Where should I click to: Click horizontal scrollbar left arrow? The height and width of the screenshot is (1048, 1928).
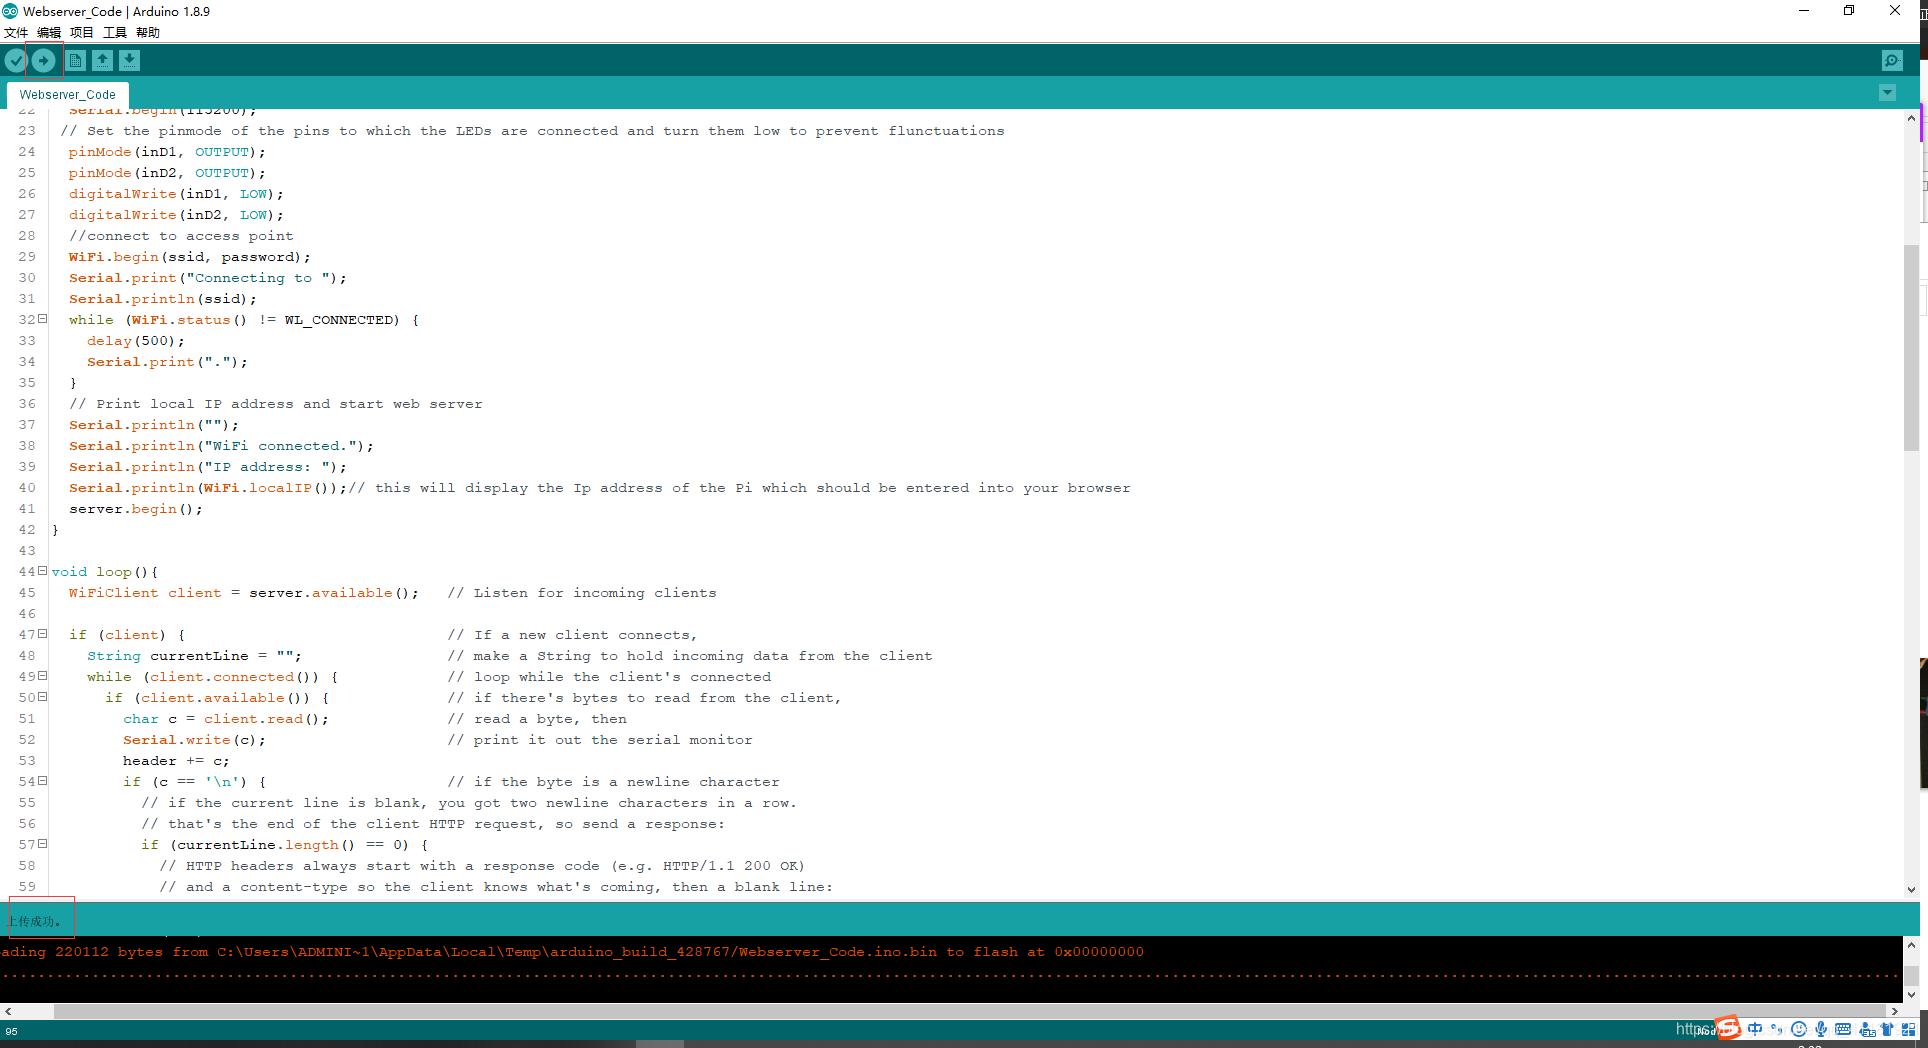[8, 1011]
